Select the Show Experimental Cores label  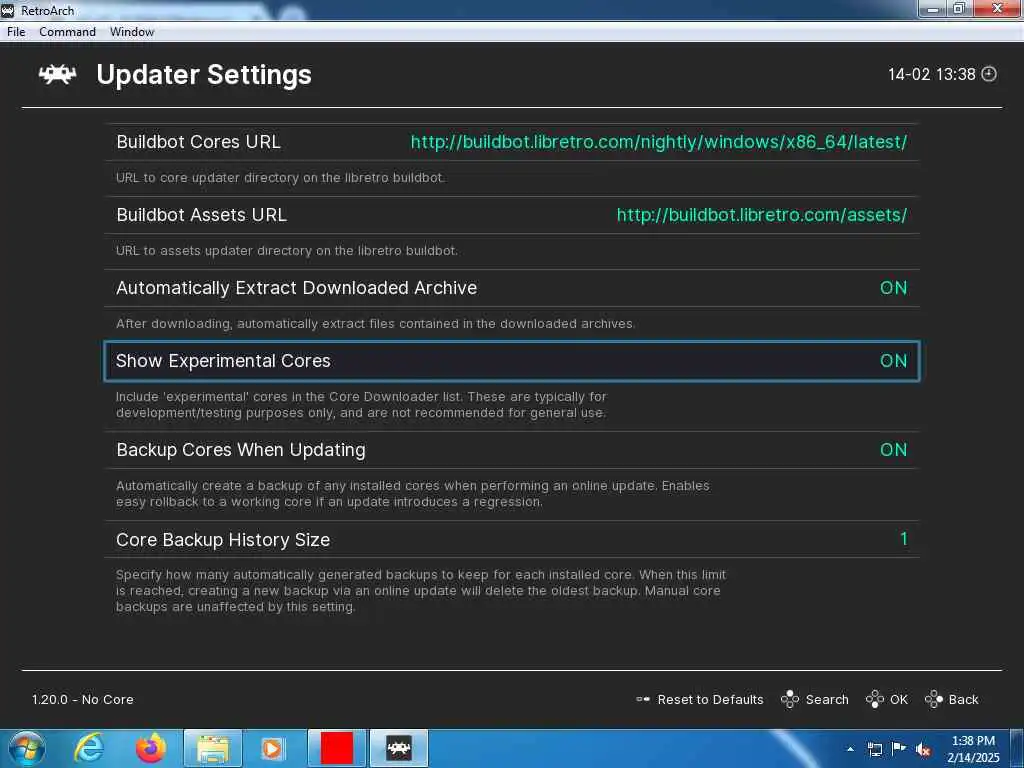pos(223,361)
